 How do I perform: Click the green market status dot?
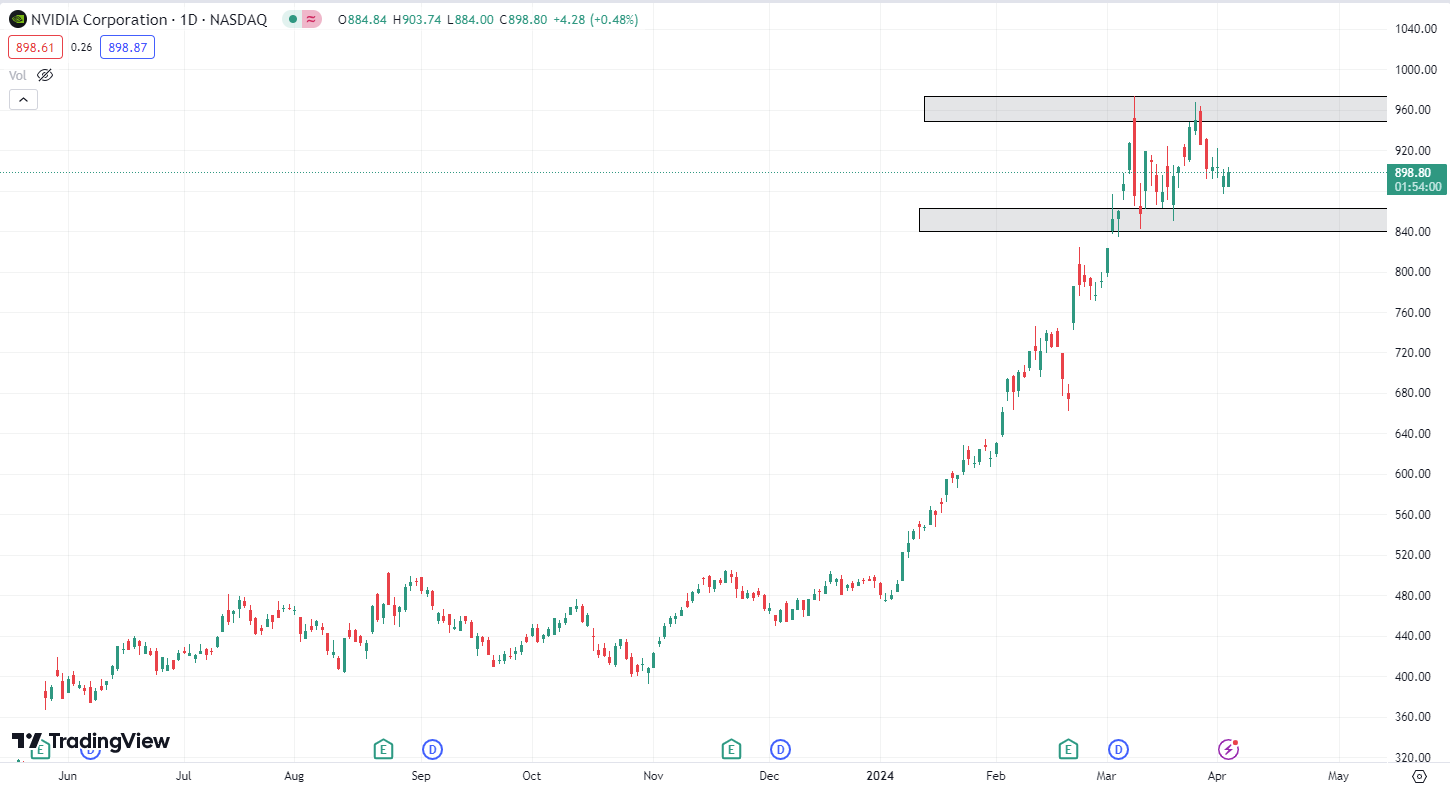coord(291,19)
